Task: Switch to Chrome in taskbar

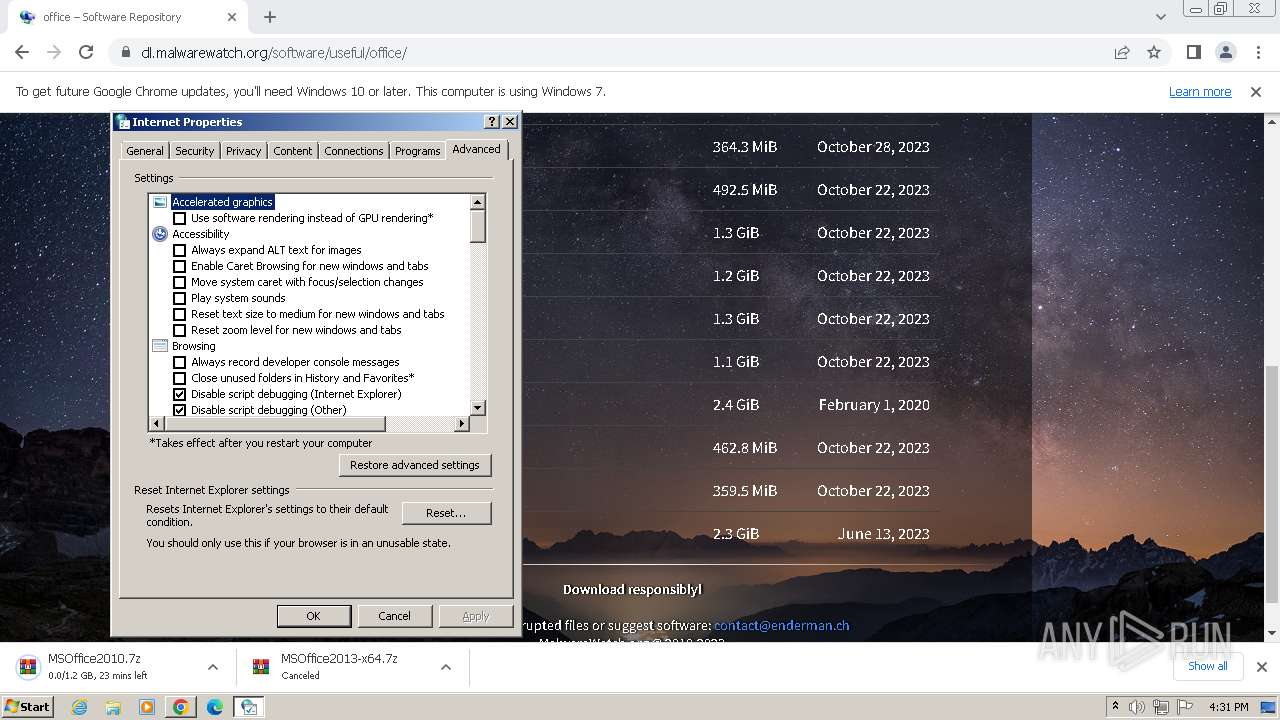Action: coord(181,707)
